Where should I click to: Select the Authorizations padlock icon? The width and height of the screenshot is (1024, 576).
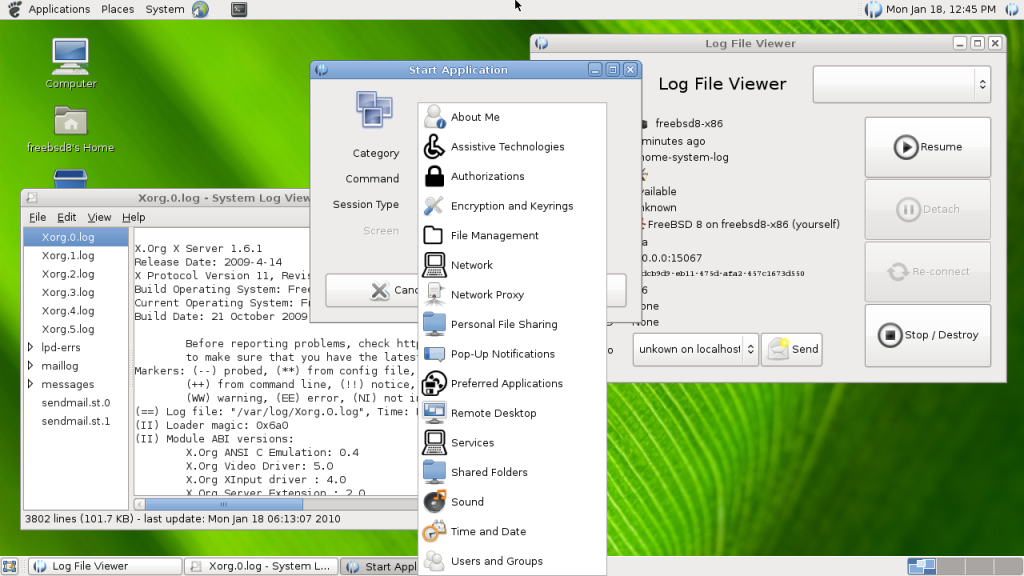coord(434,176)
